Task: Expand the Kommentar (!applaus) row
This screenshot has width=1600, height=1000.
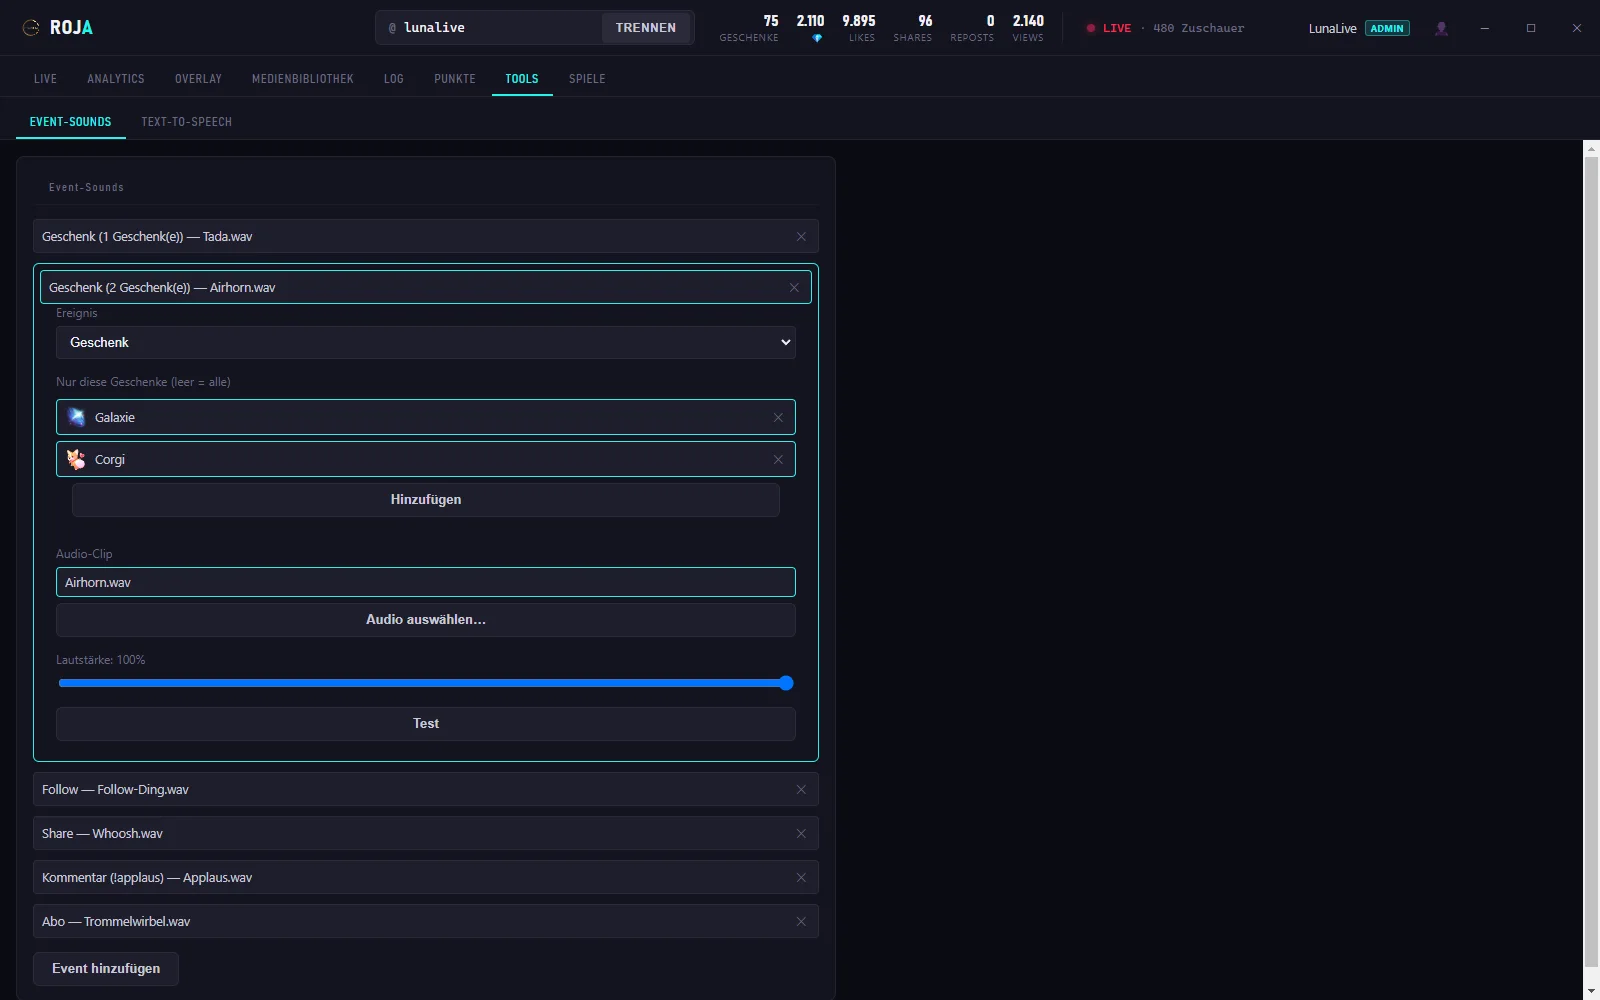Action: (x=426, y=878)
